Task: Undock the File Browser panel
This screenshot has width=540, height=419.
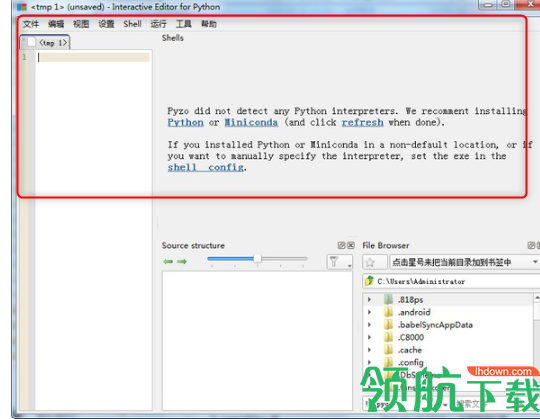Action: [531, 245]
